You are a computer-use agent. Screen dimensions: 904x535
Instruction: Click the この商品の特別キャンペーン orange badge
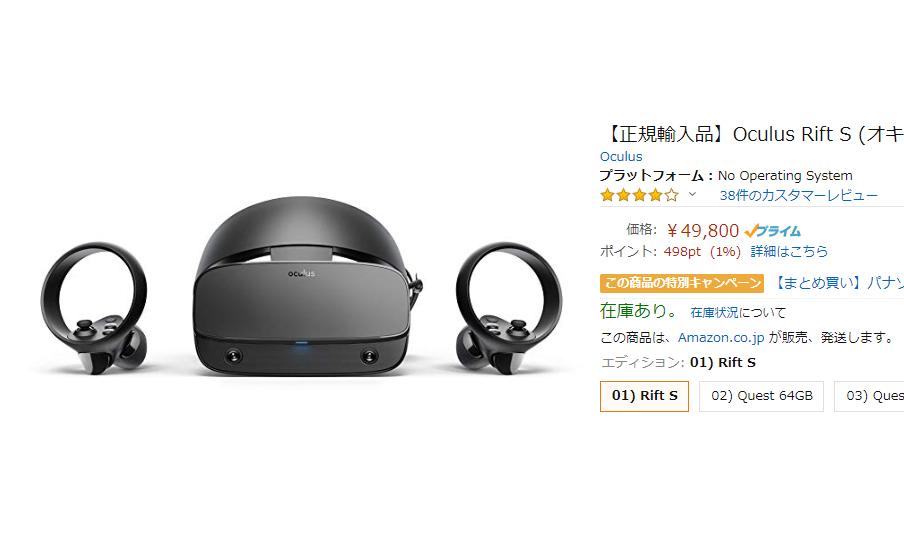click(682, 283)
